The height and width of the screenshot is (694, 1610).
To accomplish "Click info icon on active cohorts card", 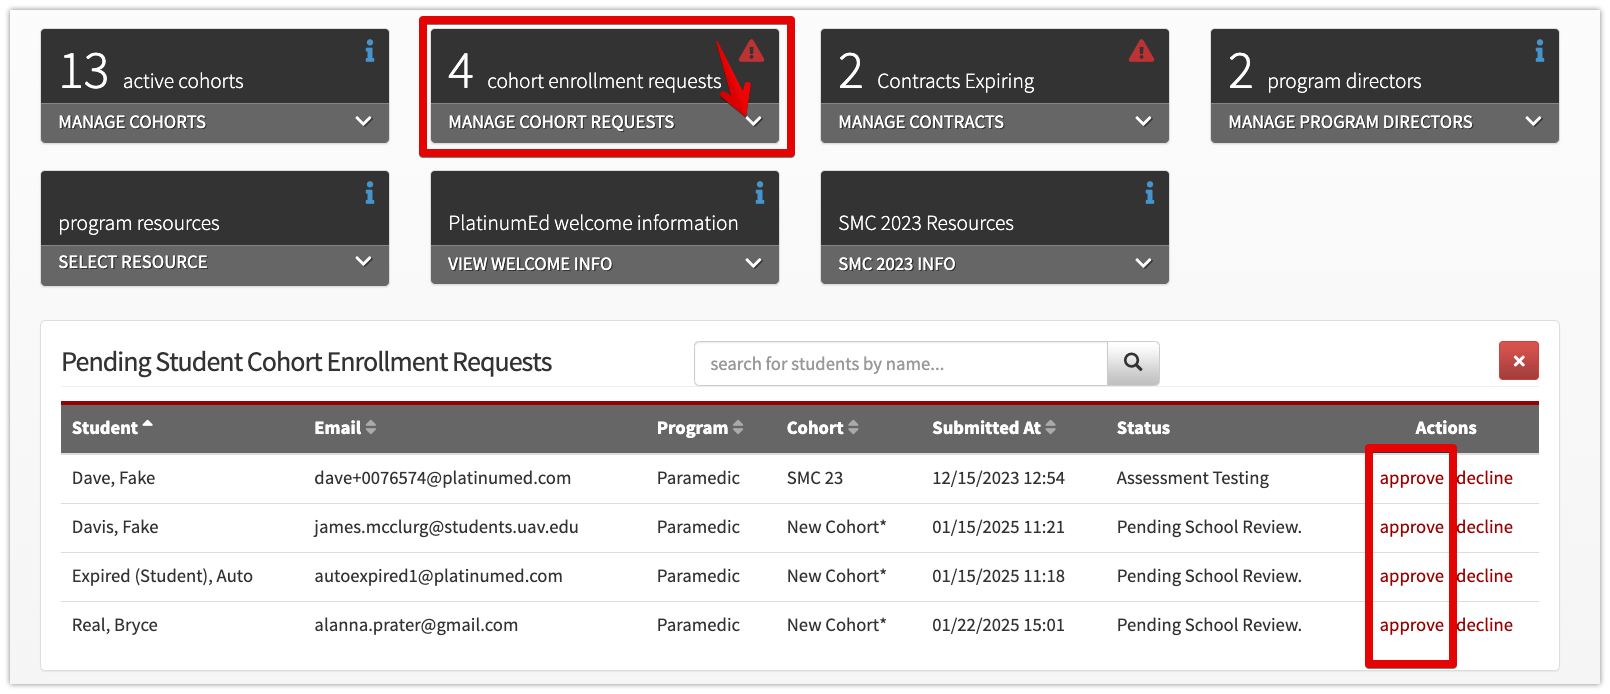I will click(x=370, y=51).
